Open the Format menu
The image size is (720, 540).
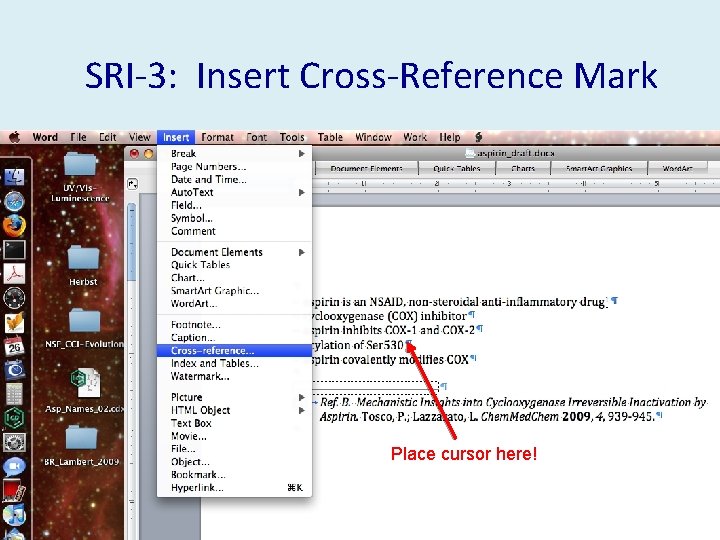(217, 137)
